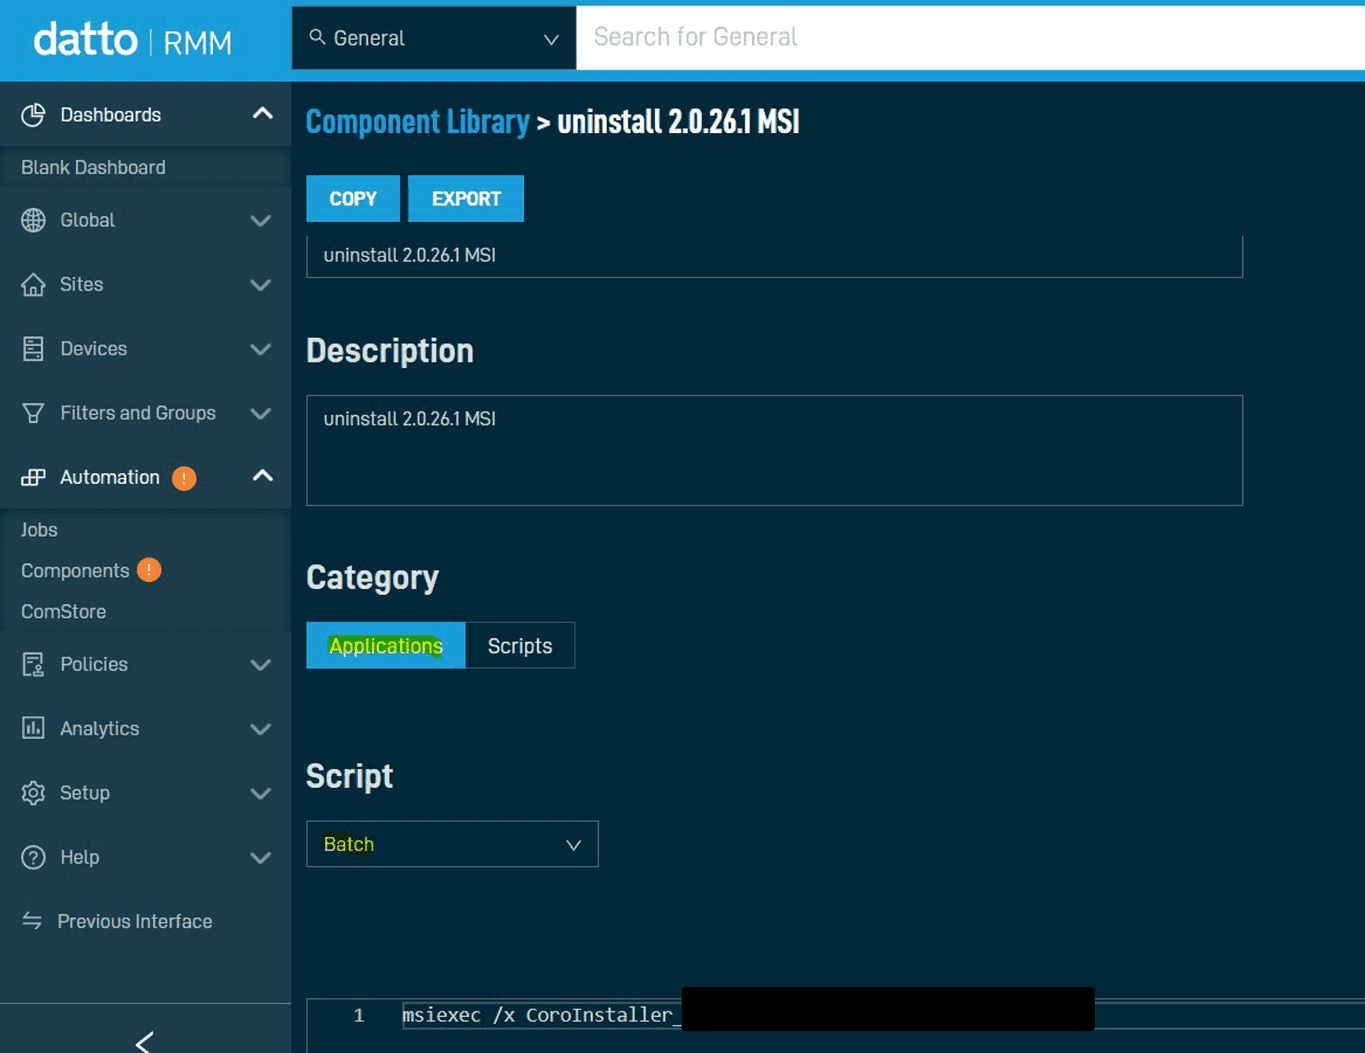Open the Batch script language dropdown
The width and height of the screenshot is (1365, 1053).
[451, 844]
